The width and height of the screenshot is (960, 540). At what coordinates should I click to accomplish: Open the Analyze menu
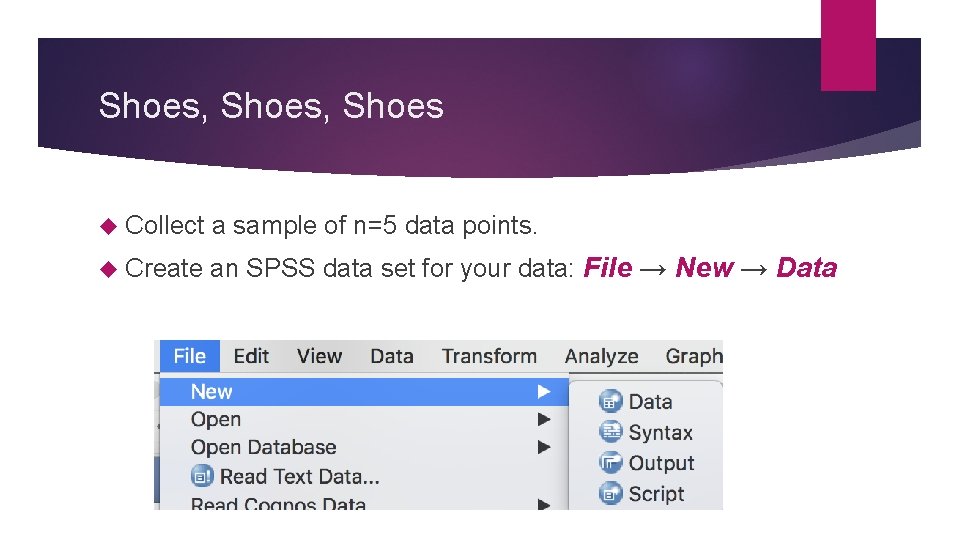point(602,356)
